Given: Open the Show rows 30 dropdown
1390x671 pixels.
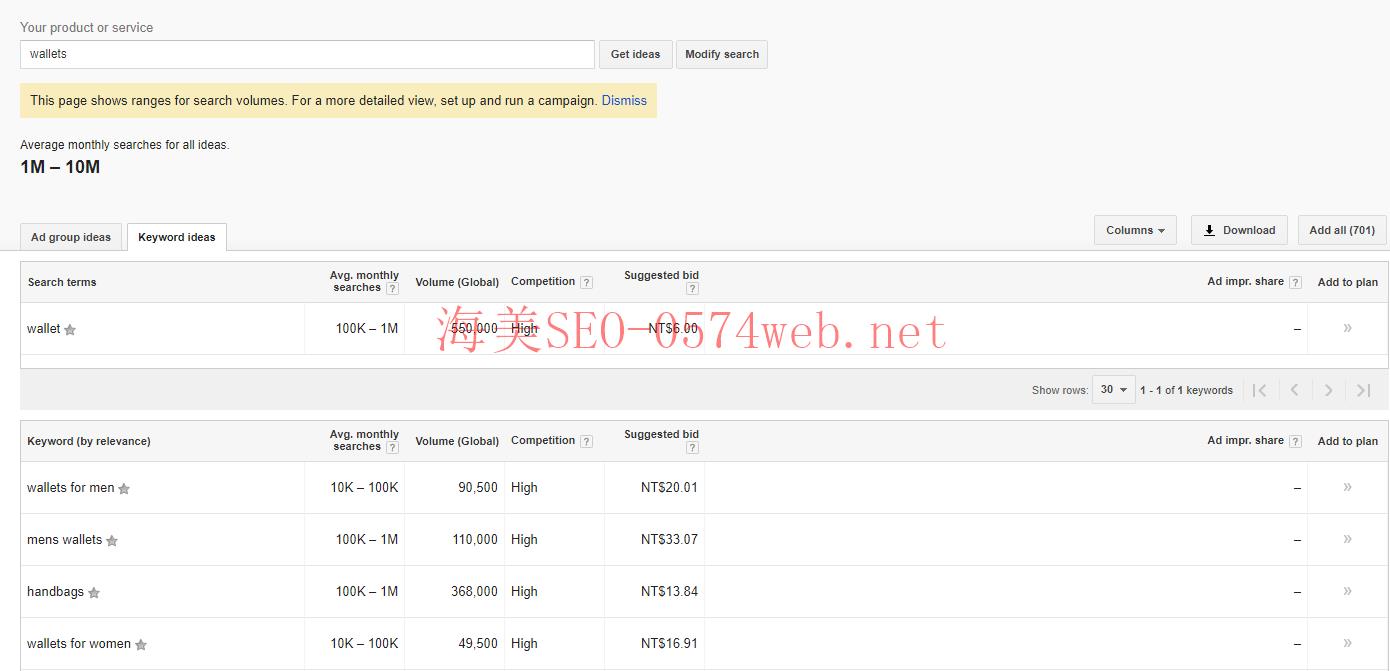Looking at the screenshot, I should pyautogui.click(x=1113, y=390).
